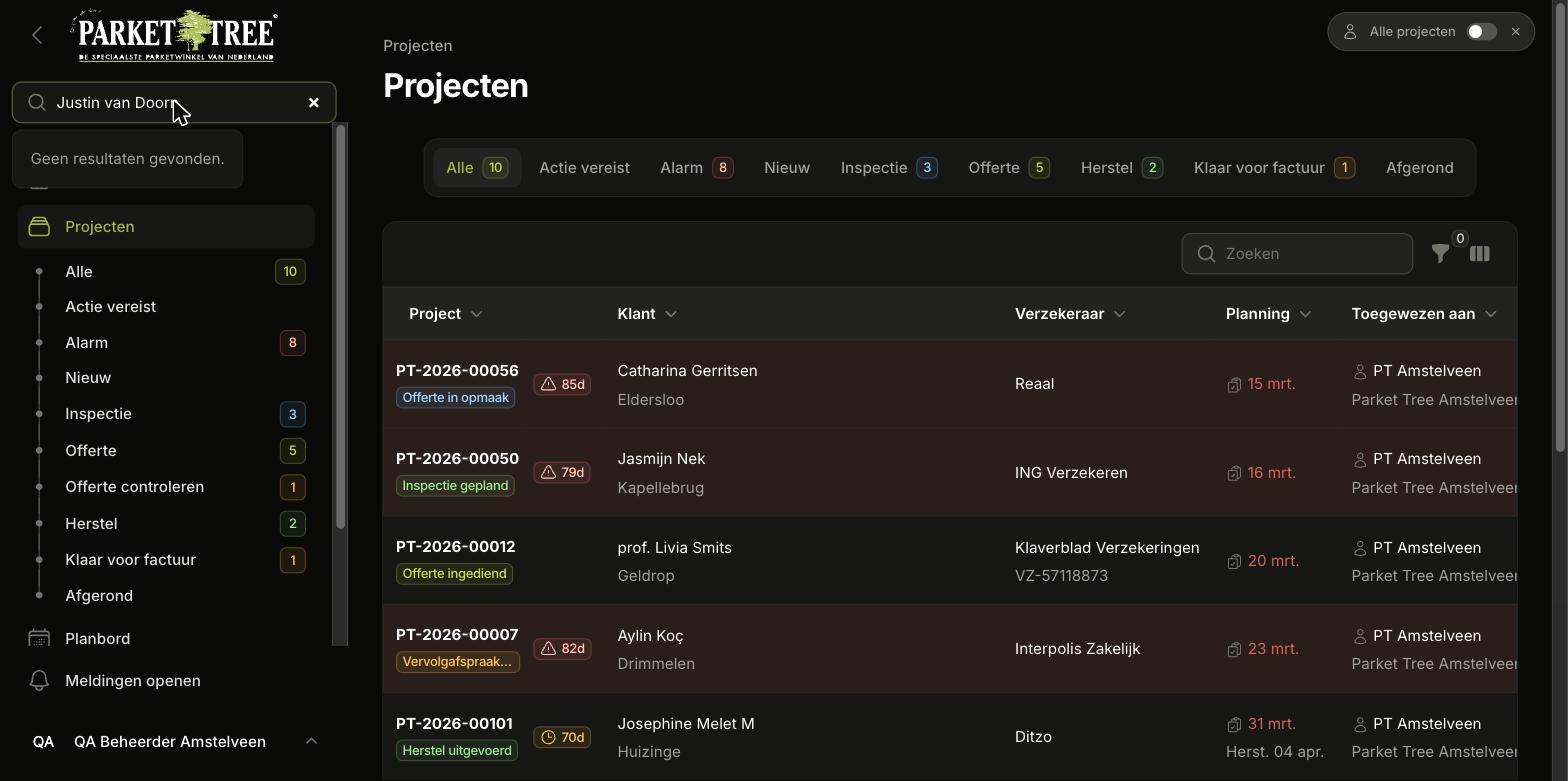Open the Toegewezen aan column dropdown
This screenshot has width=1568, height=781.
click(1491, 314)
